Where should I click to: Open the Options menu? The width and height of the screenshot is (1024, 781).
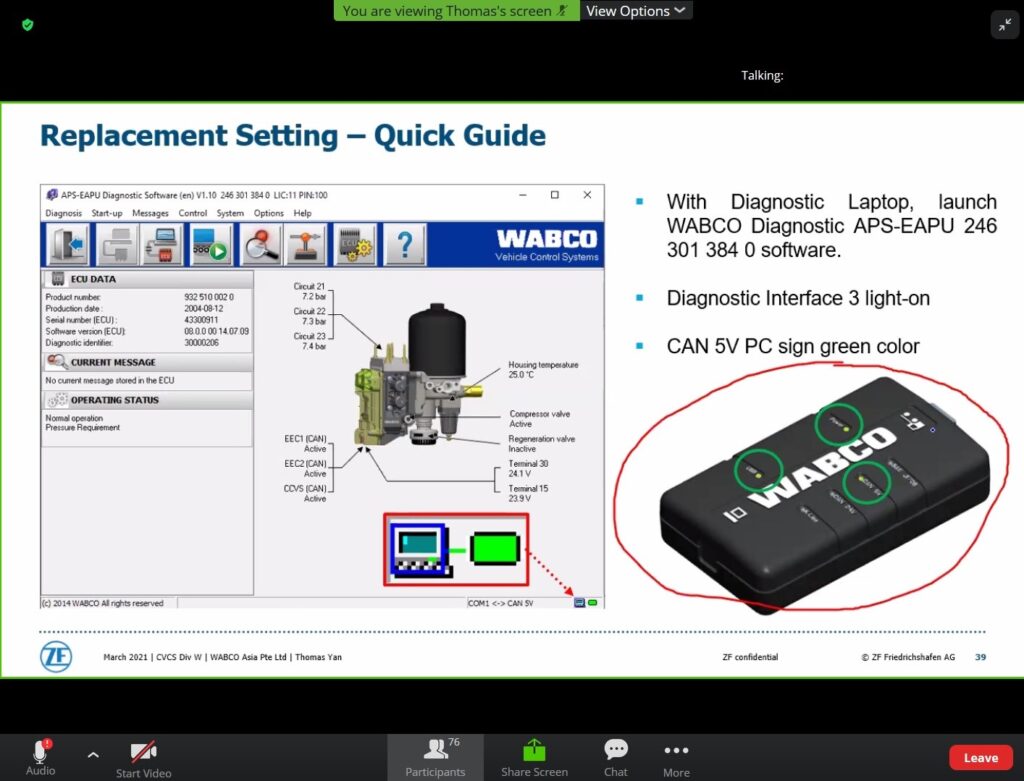point(268,213)
